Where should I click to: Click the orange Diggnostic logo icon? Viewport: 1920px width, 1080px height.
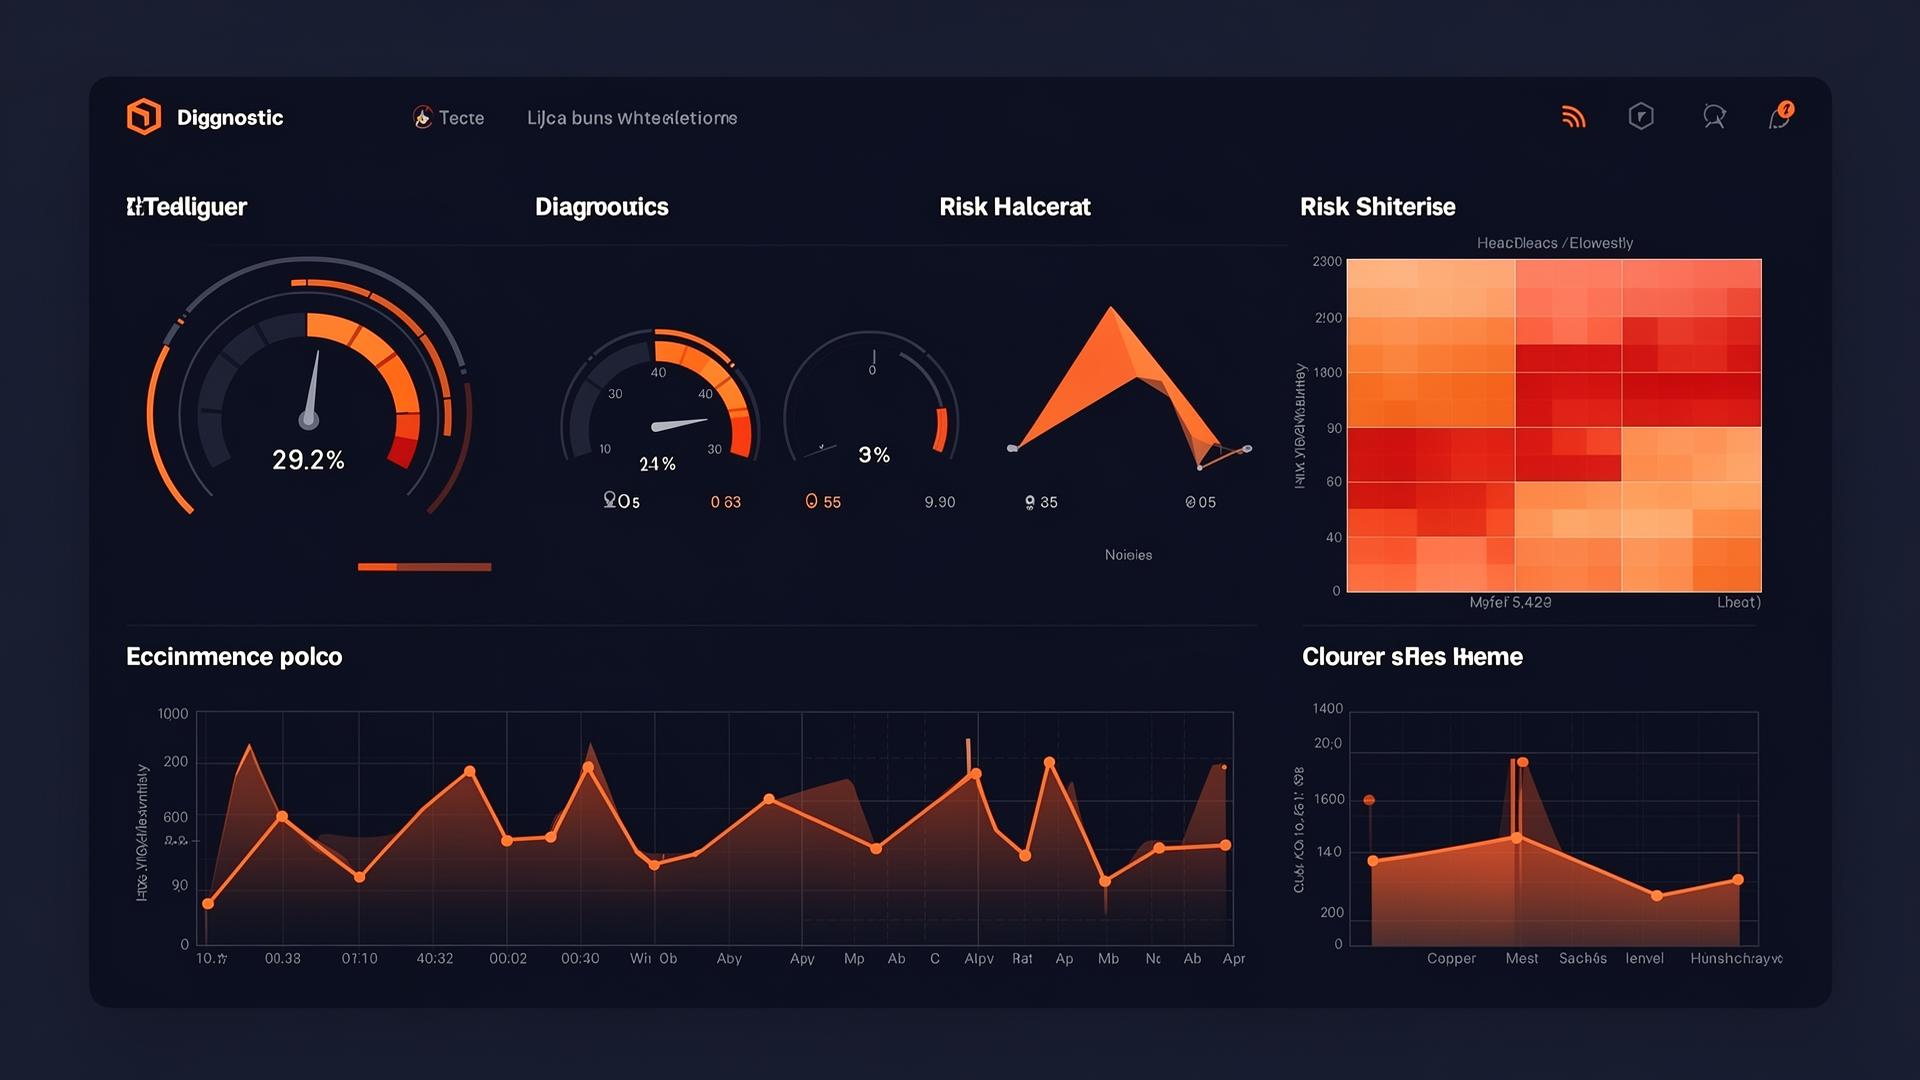144,117
